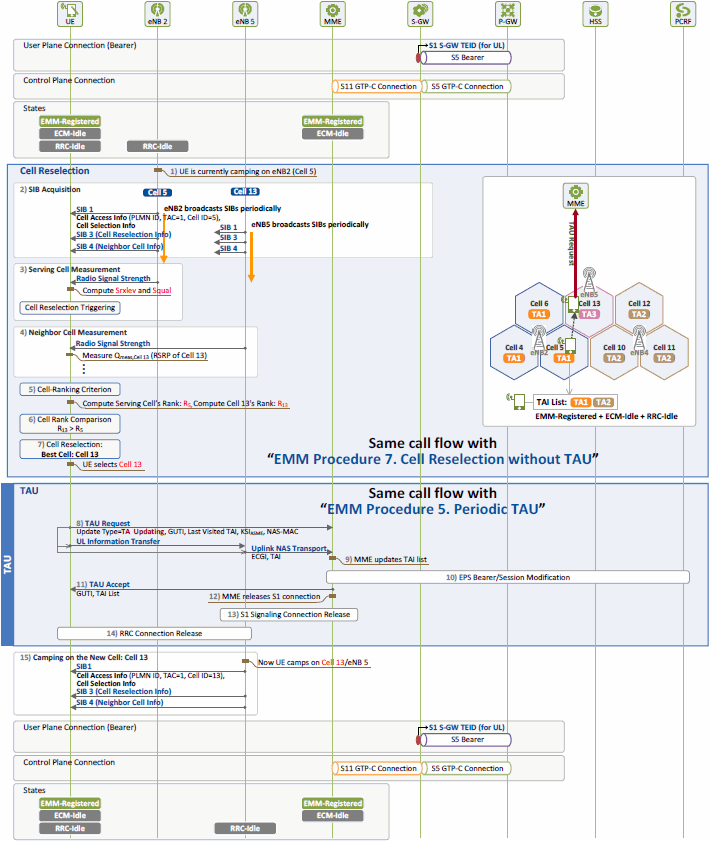
Task: Click the MME gear icon in header row
Action: click(332, 13)
